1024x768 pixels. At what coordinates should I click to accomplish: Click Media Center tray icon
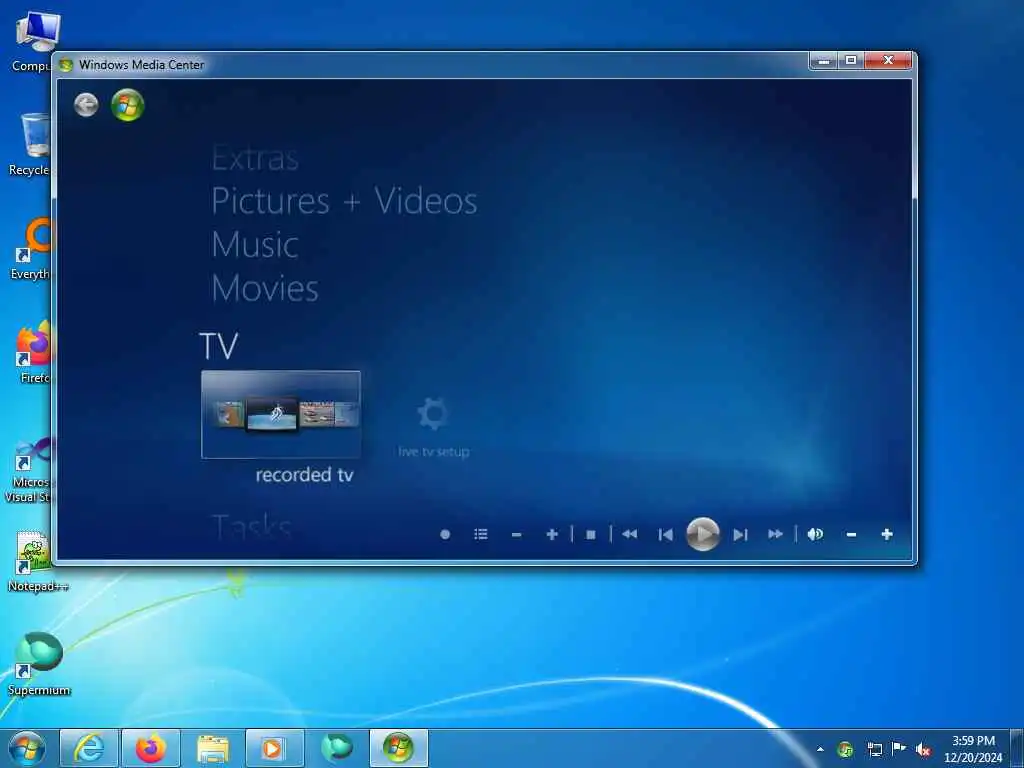pyautogui.click(x=845, y=749)
